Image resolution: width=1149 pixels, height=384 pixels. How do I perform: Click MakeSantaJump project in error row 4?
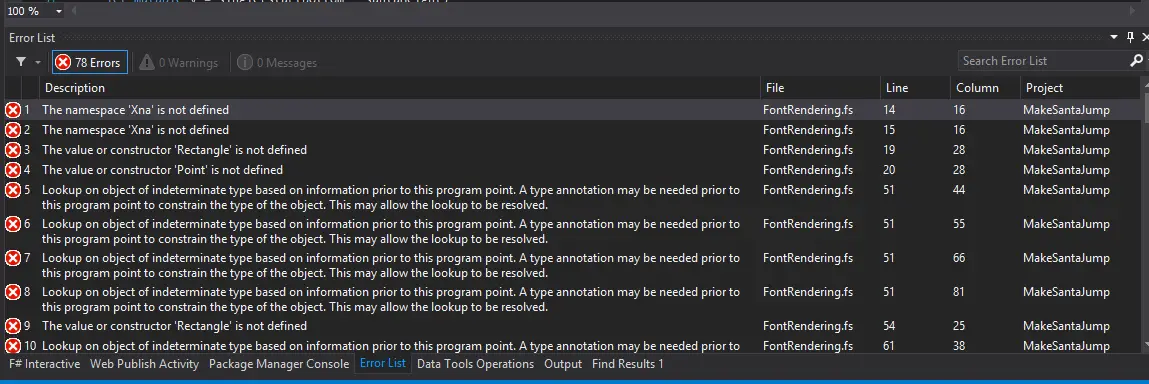click(1066, 169)
